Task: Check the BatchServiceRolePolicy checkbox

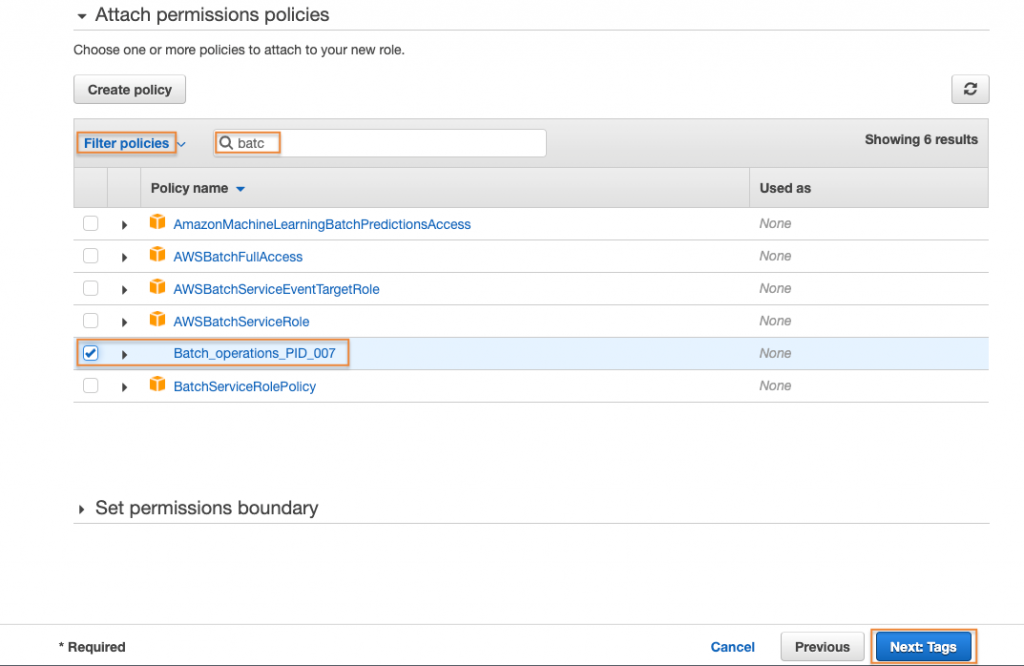Action: pos(90,385)
